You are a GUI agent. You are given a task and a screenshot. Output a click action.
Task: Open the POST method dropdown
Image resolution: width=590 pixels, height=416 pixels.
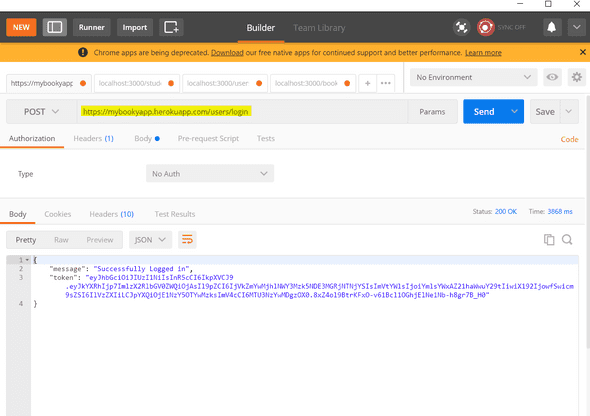(x=41, y=112)
